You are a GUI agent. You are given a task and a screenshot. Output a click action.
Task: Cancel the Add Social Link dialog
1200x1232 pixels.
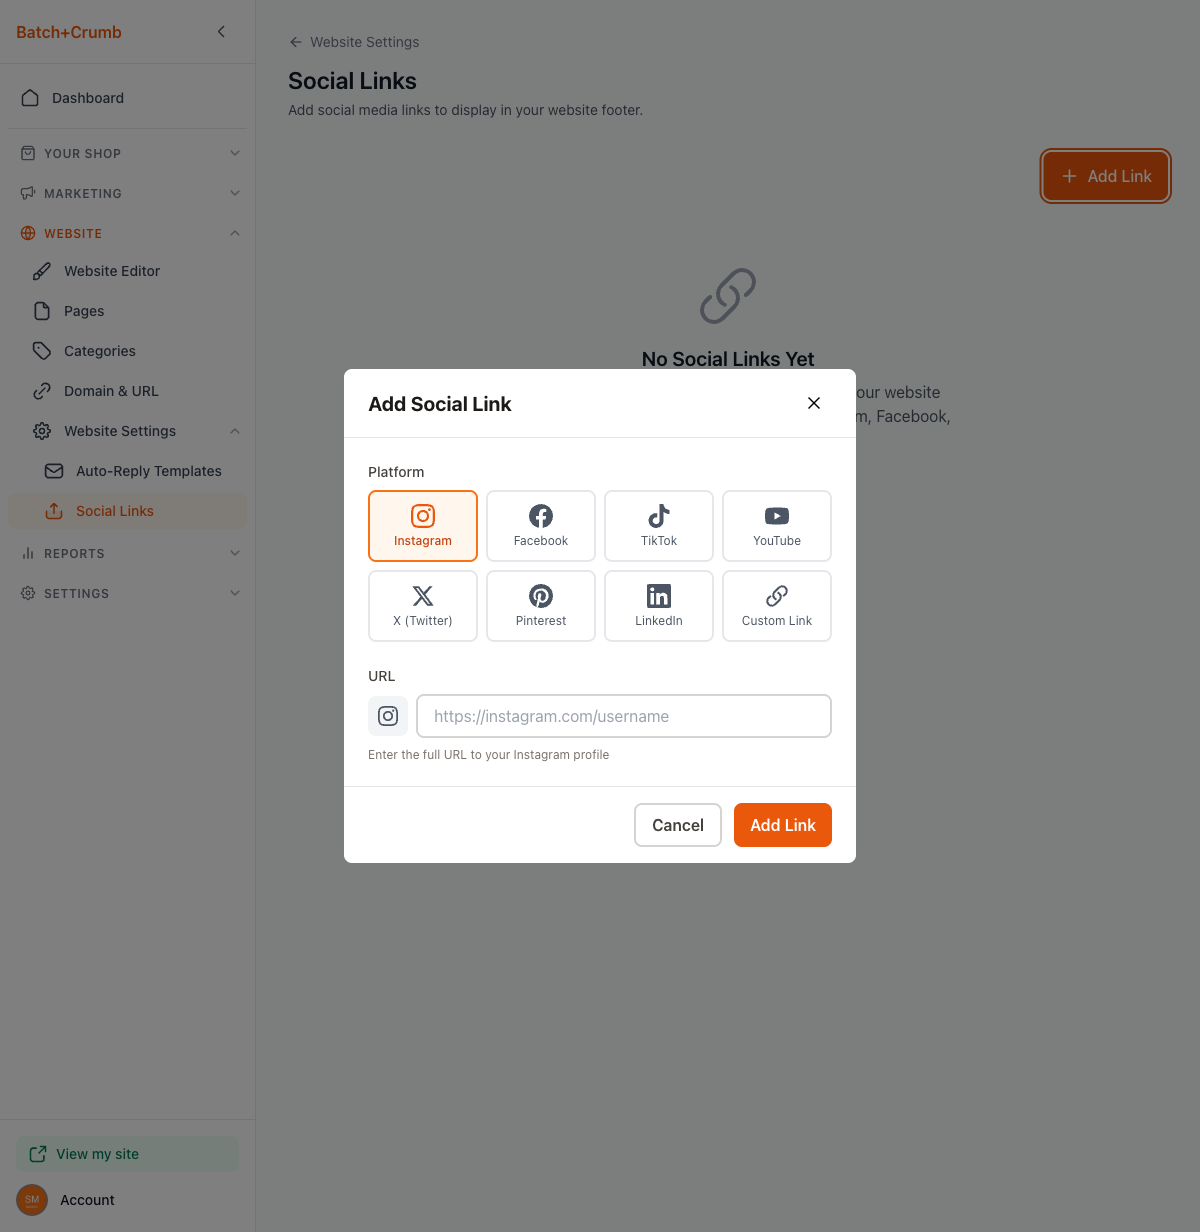(678, 825)
